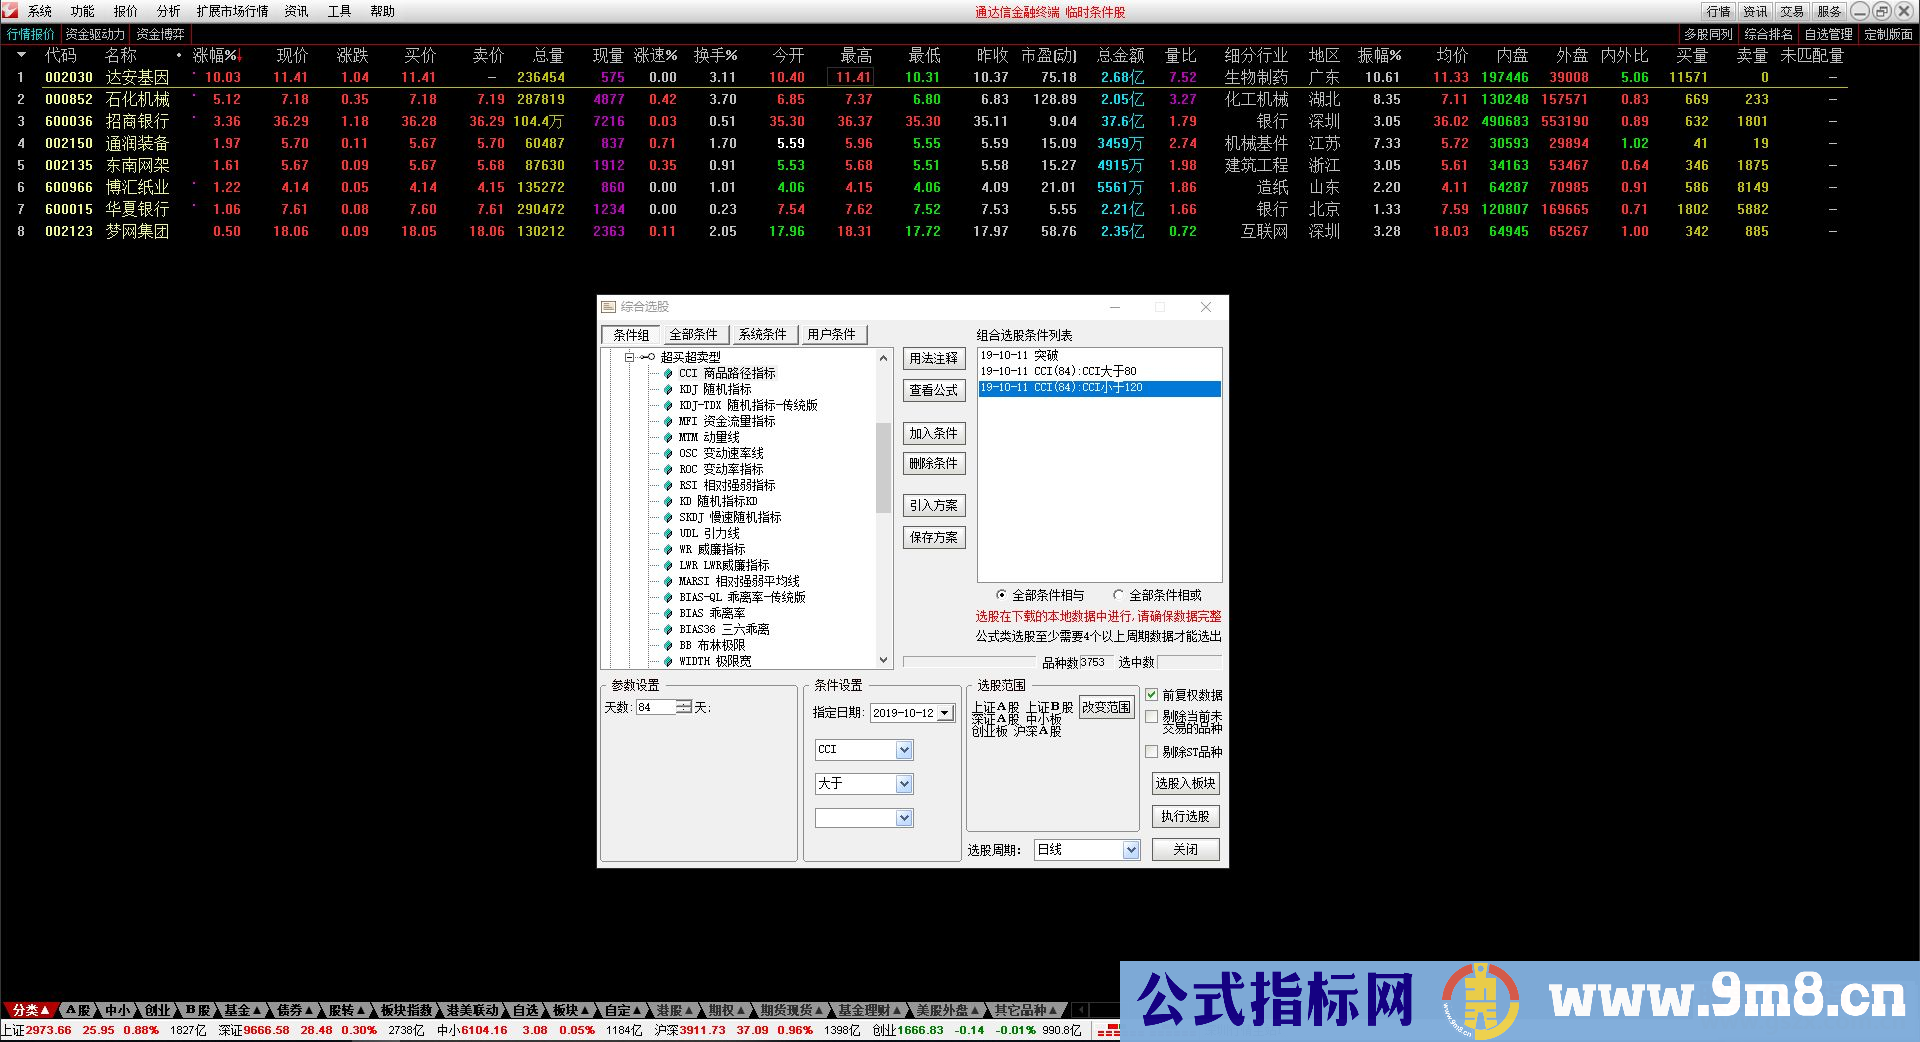Image resolution: width=1920 pixels, height=1042 pixels.
Task: Click the MFI 资金流量指标 diamond icon
Action: click(668, 421)
